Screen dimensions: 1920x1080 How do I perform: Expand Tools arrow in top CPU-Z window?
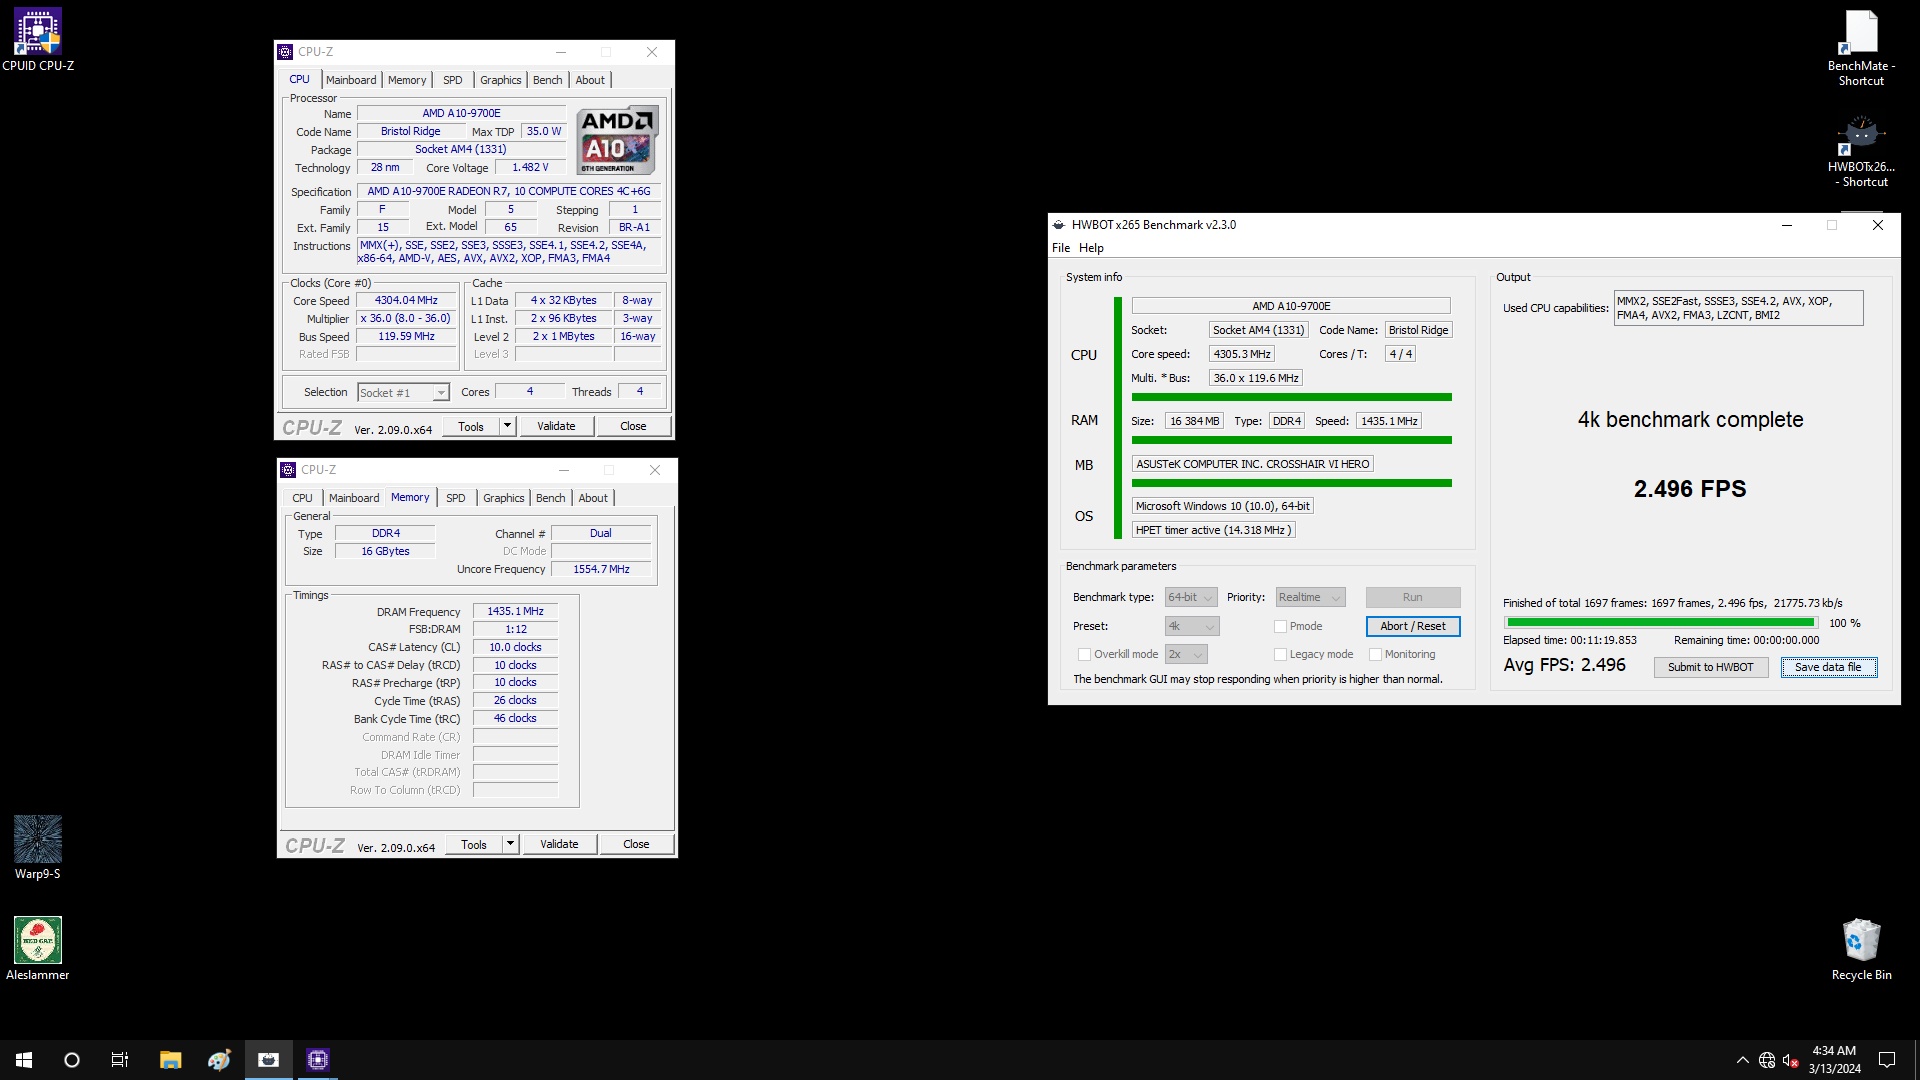click(507, 426)
